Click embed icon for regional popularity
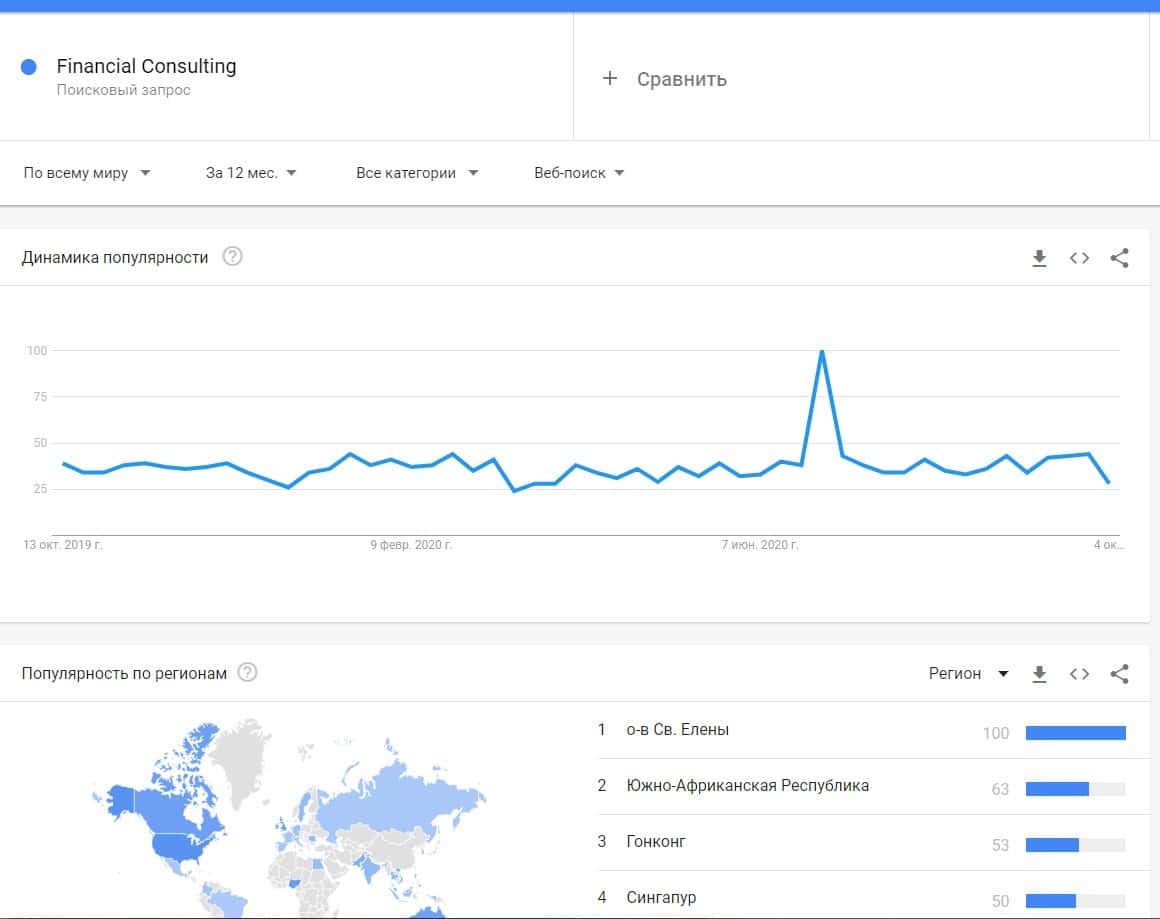Viewport: 1160px width, 919px height. click(1079, 674)
